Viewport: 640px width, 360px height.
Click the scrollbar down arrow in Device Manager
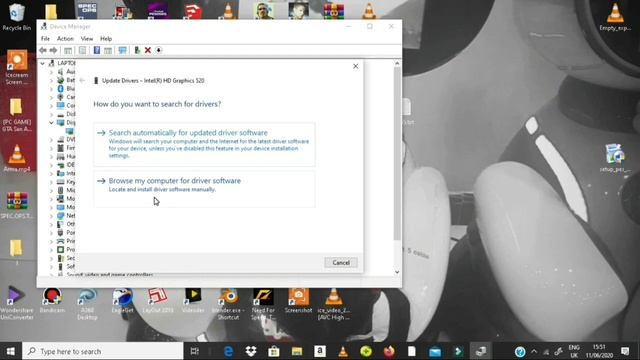397,272
